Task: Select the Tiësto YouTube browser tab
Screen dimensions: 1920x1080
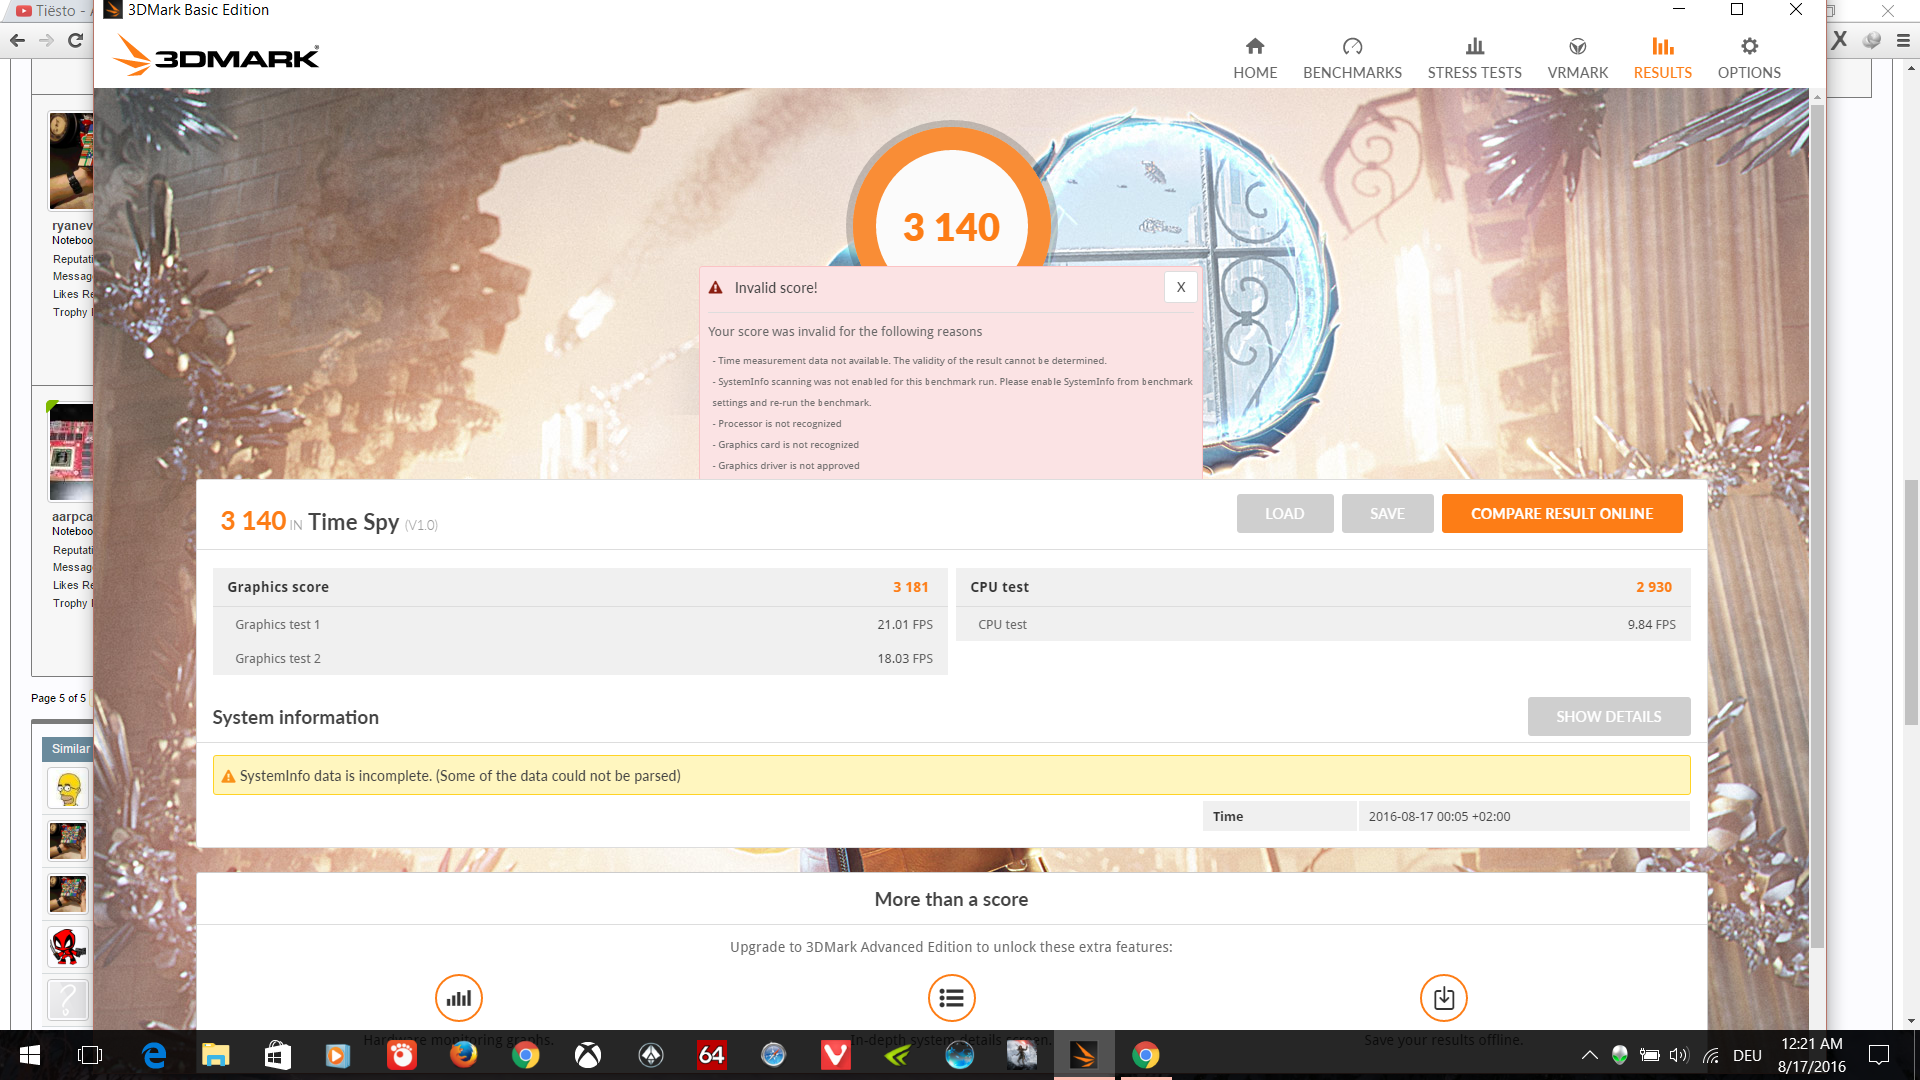Action: pos(52,10)
